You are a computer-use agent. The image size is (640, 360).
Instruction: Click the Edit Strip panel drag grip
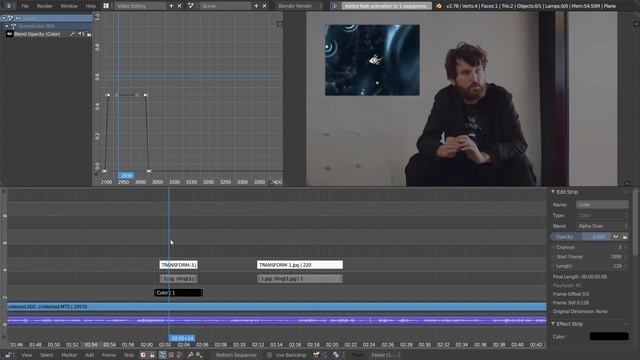click(x=627, y=192)
